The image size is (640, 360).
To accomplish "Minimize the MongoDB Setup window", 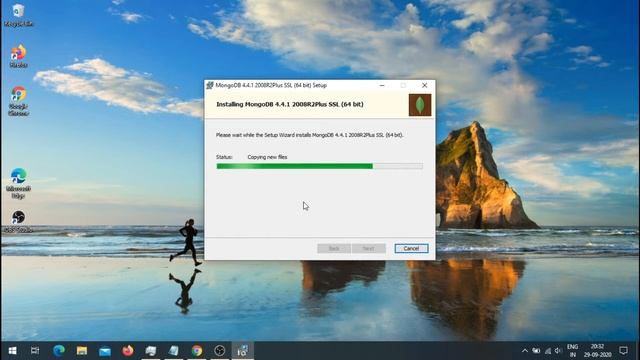I will click(382, 85).
